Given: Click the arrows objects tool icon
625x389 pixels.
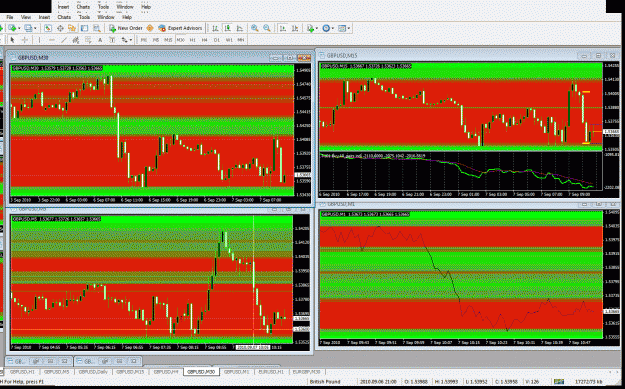Looking at the screenshot, I should tap(124, 40).
